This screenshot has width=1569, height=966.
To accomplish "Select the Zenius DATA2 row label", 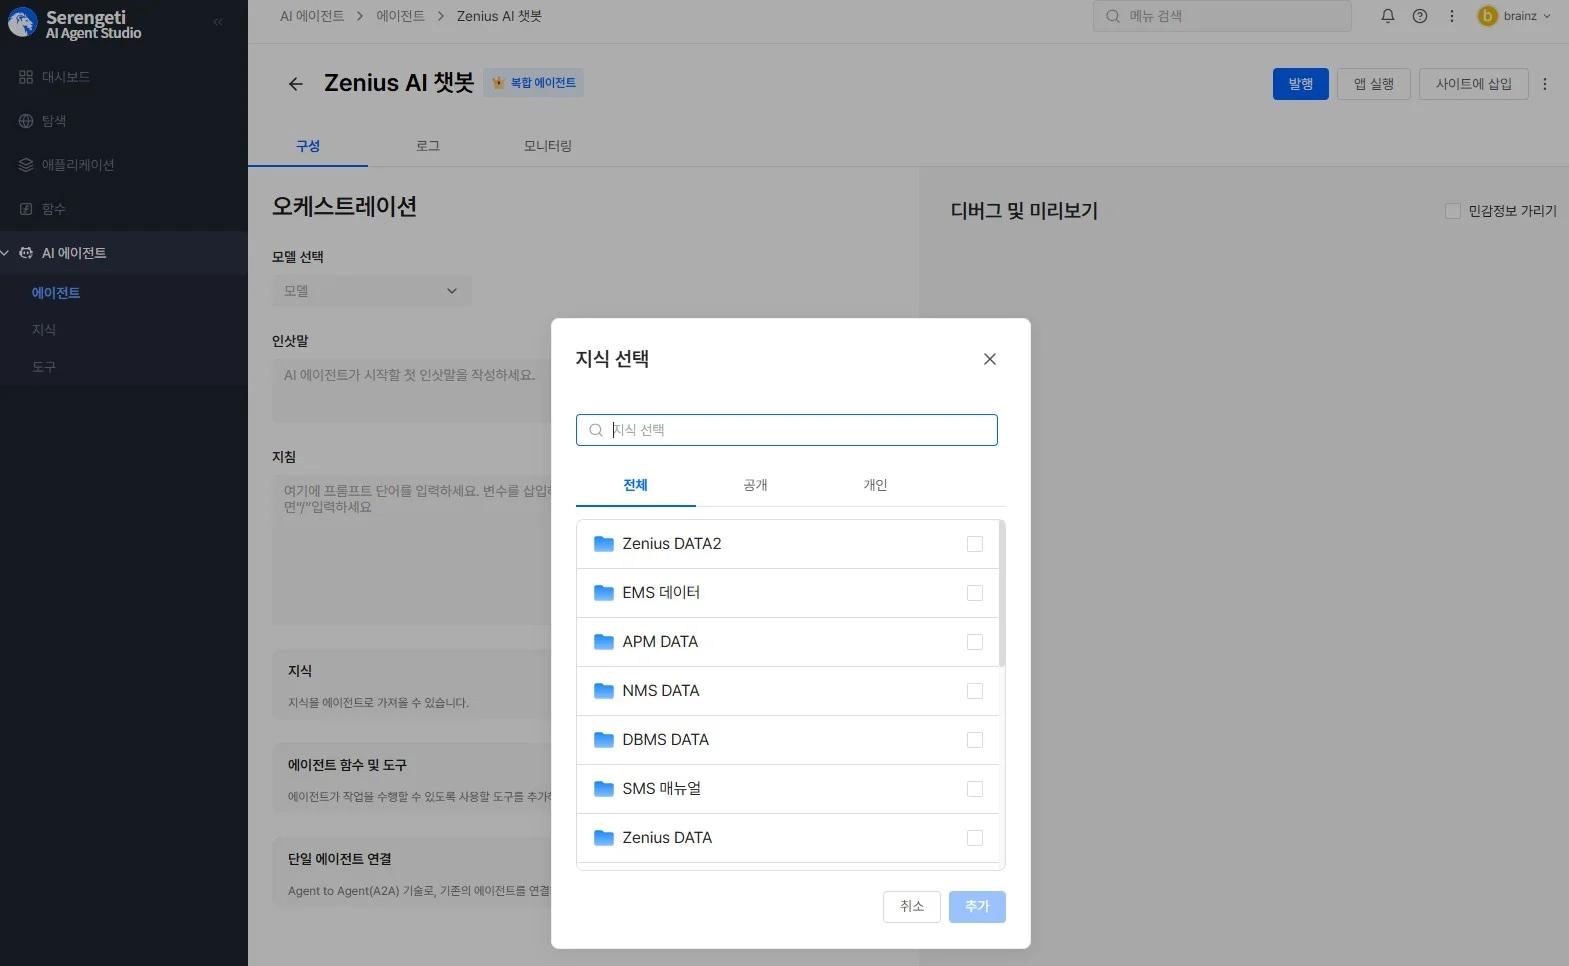I will [x=672, y=544].
